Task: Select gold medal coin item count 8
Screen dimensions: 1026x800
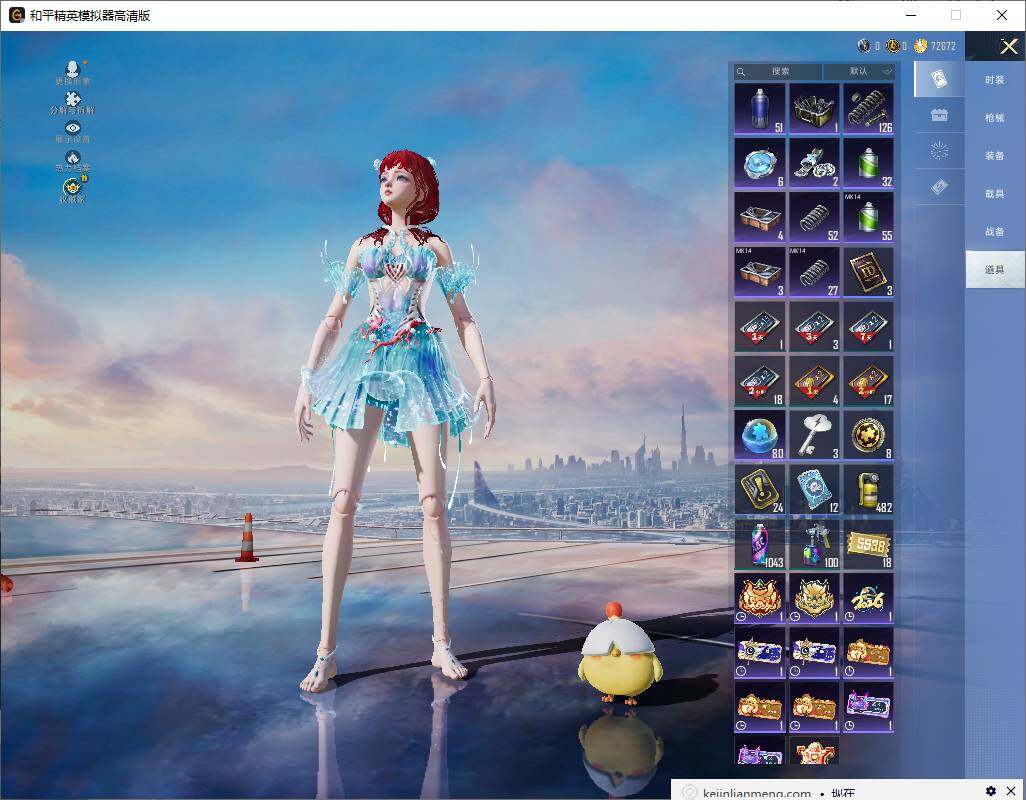Action: [868, 436]
